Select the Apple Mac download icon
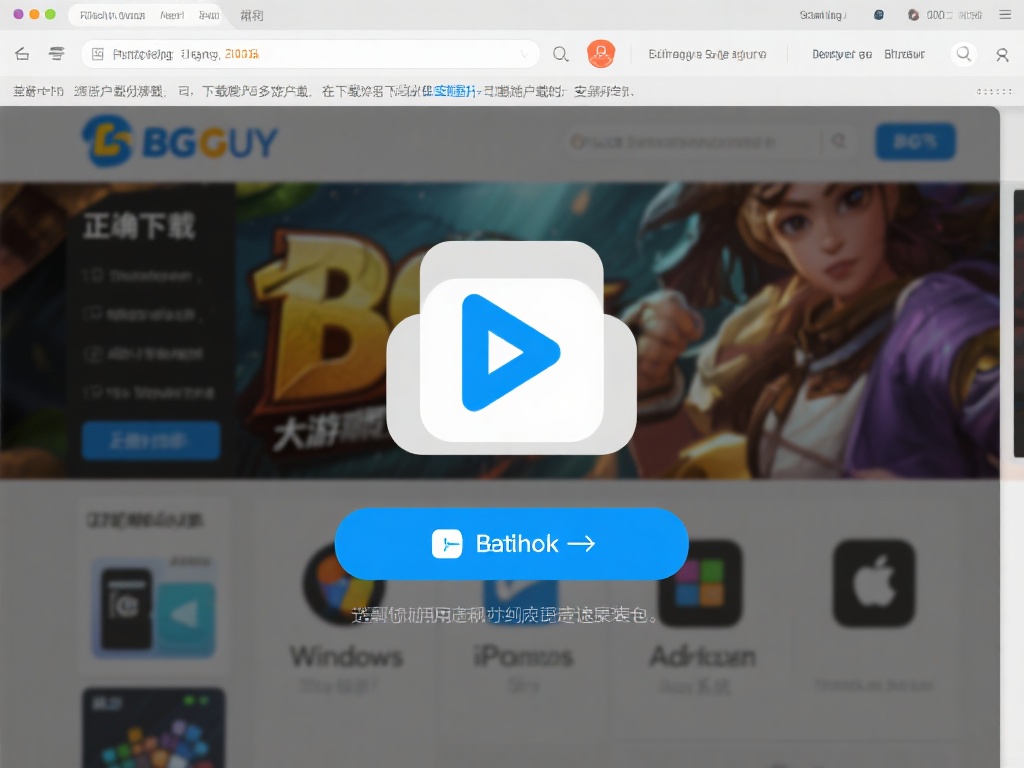Viewport: 1024px width, 768px height. tap(874, 584)
